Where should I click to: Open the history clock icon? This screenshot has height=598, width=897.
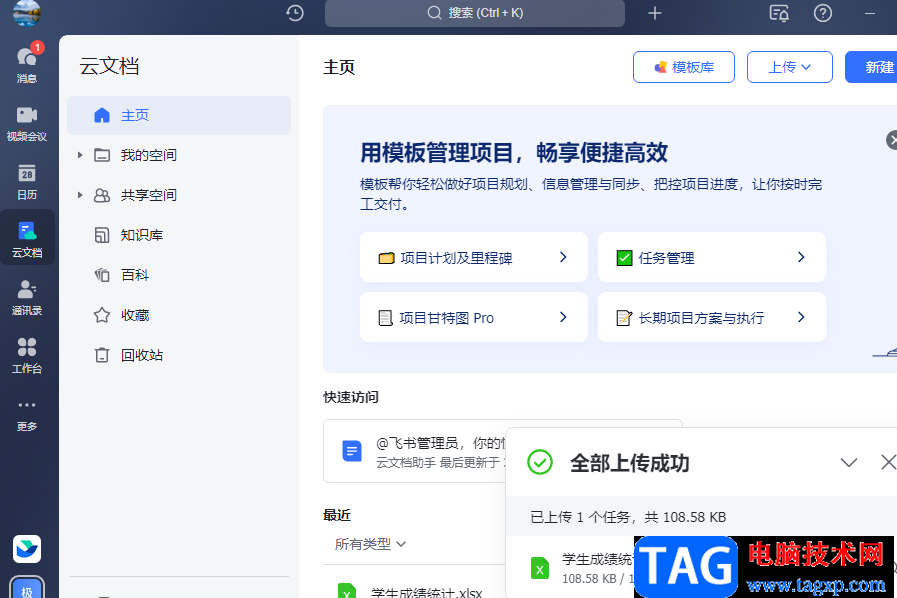[x=295, y=13]
